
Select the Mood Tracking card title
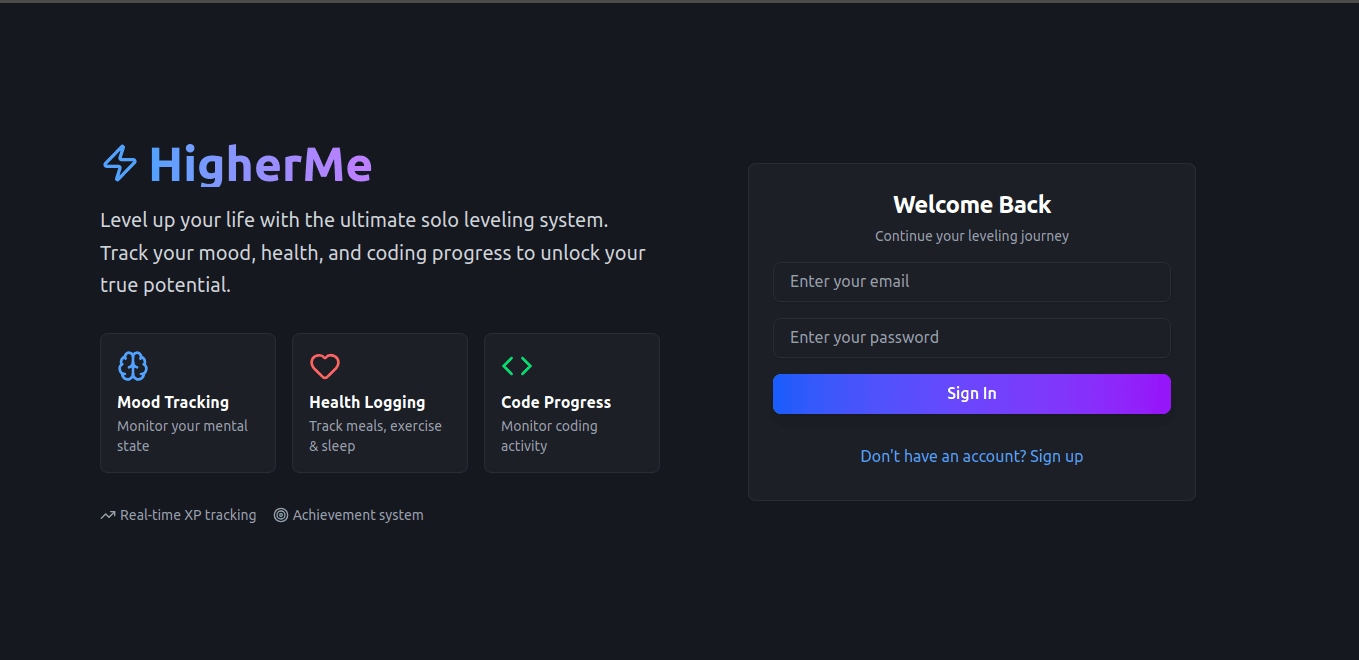(x=173, y=402)
